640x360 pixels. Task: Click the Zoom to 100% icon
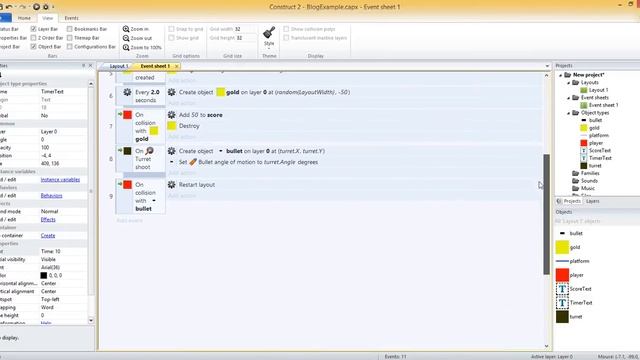[126, 47]
